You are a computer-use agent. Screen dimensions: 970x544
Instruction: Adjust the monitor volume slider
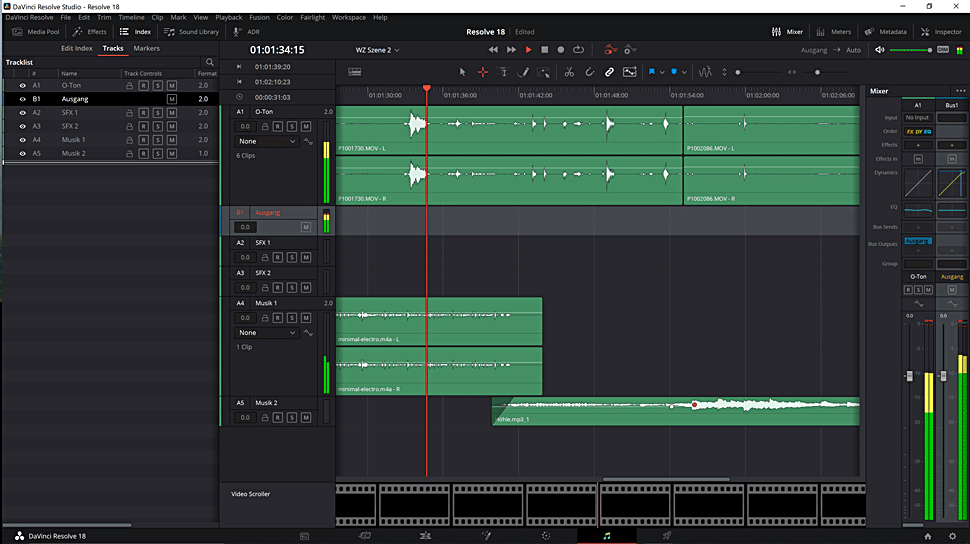[911, 50]
